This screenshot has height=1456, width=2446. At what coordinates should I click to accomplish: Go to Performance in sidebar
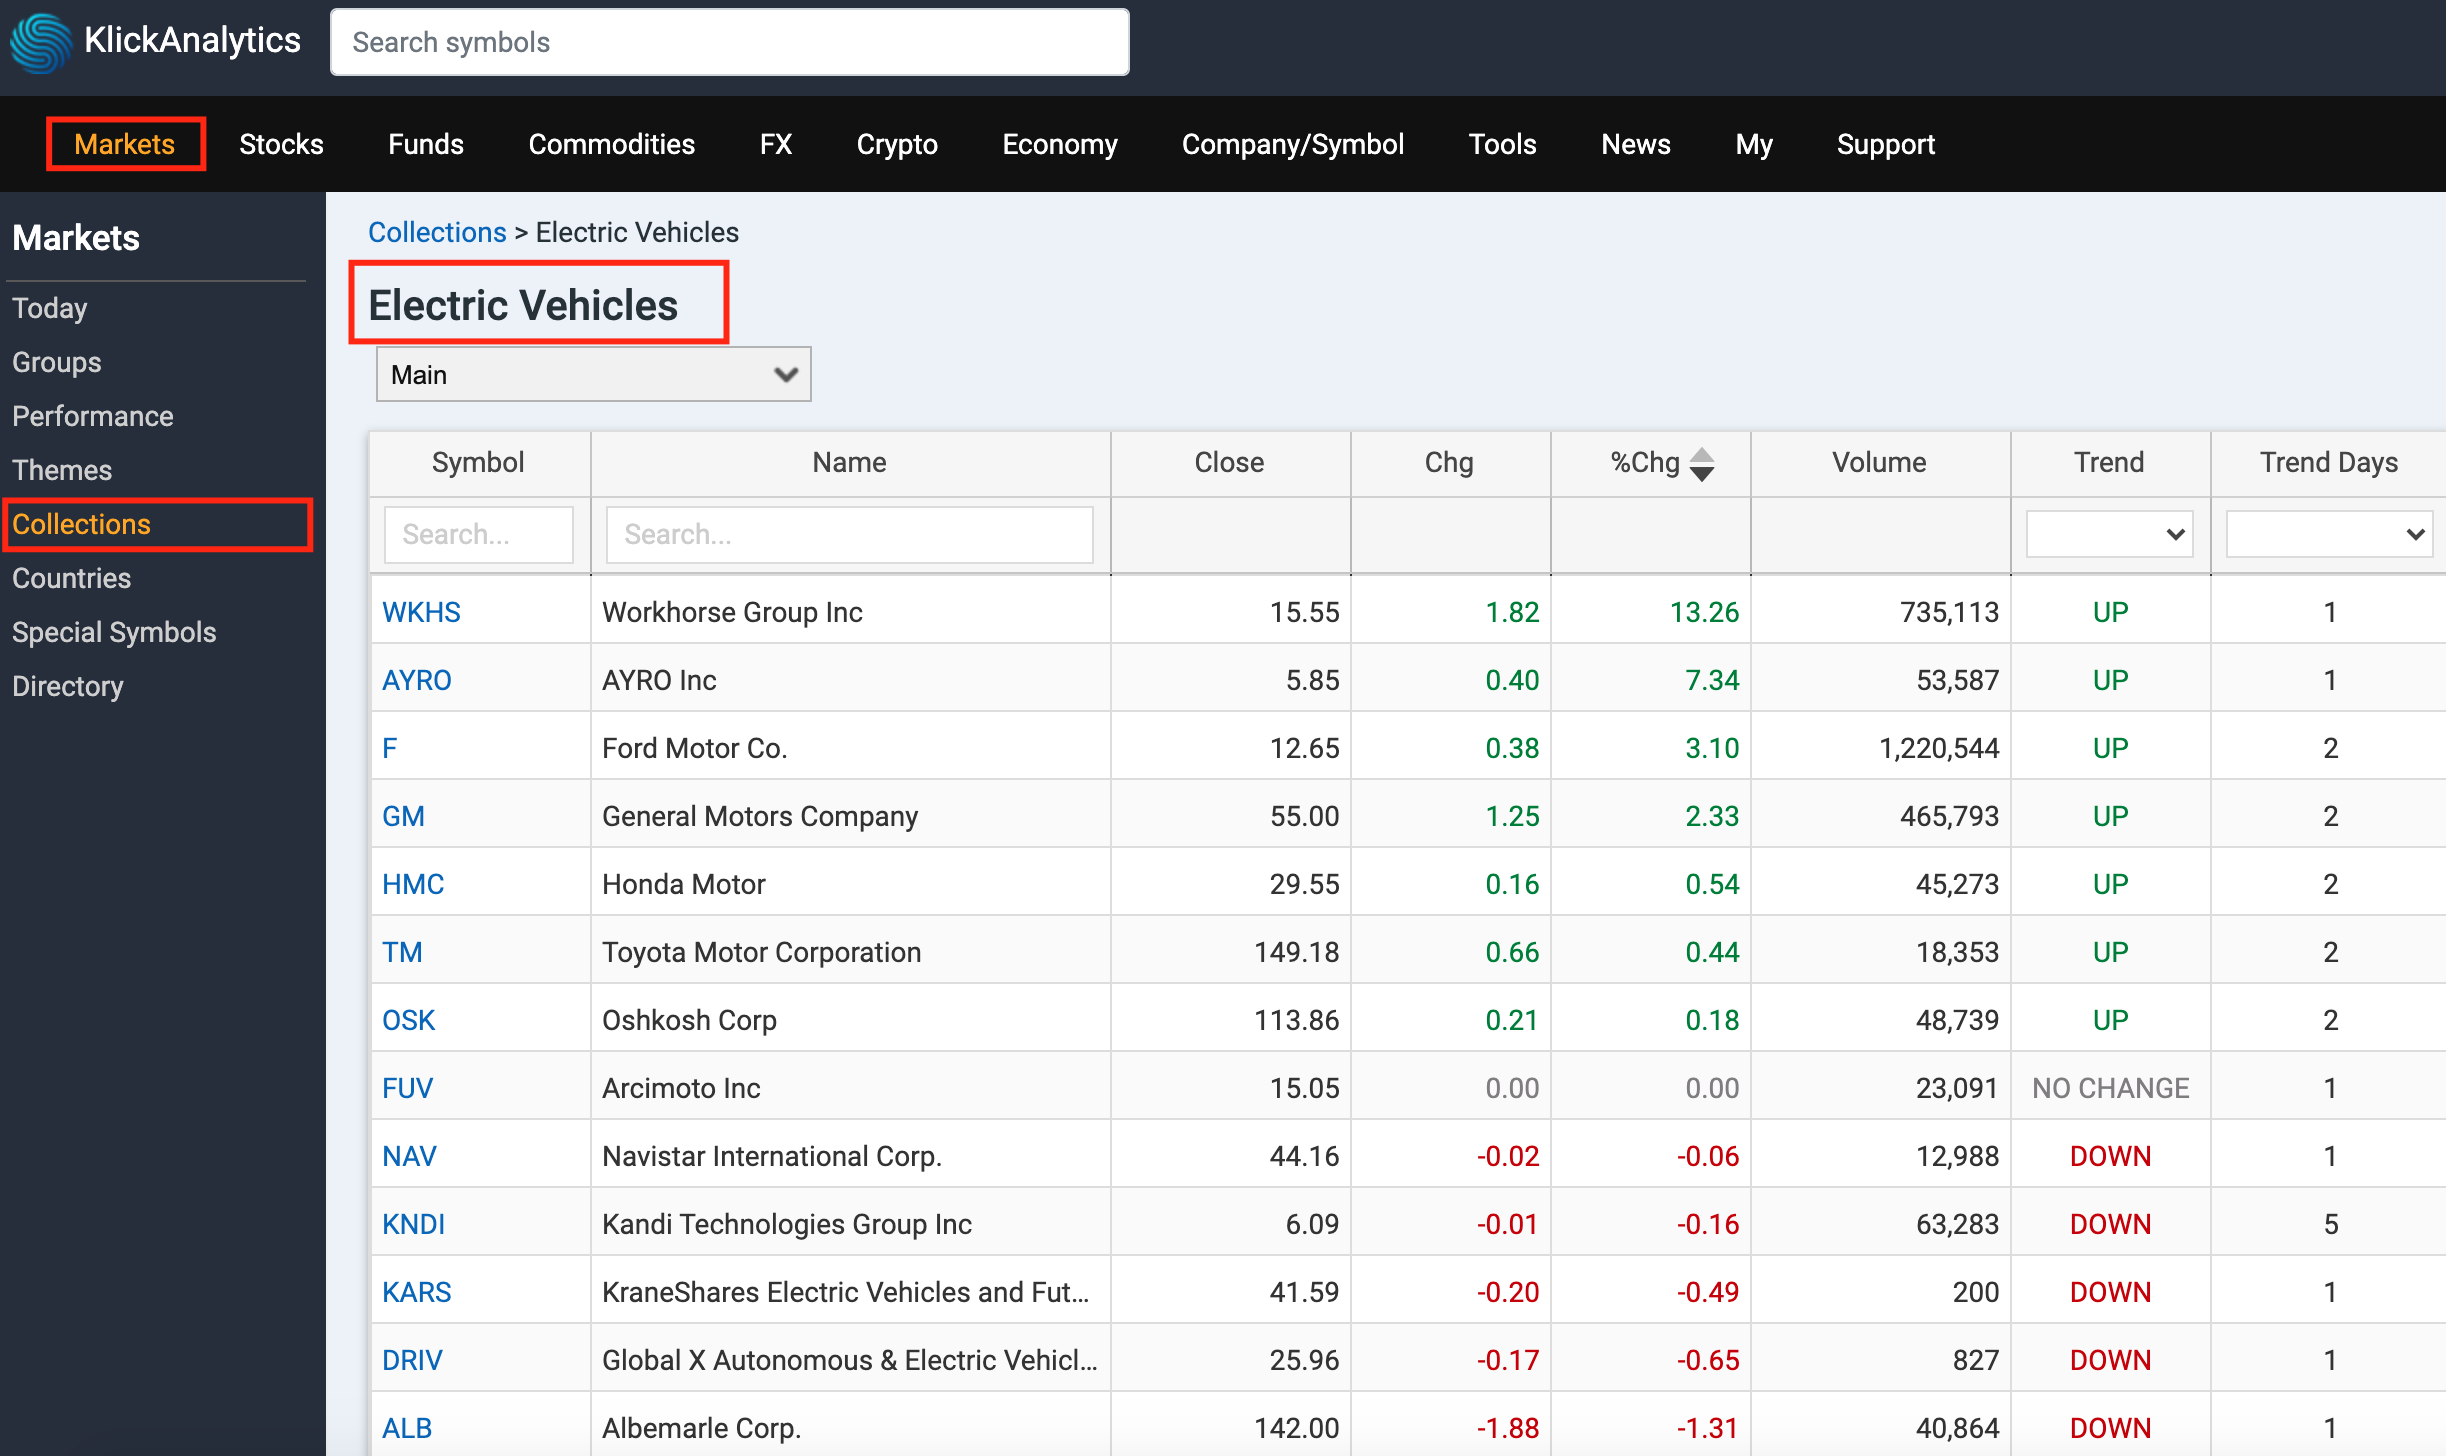tap(93, 416)
